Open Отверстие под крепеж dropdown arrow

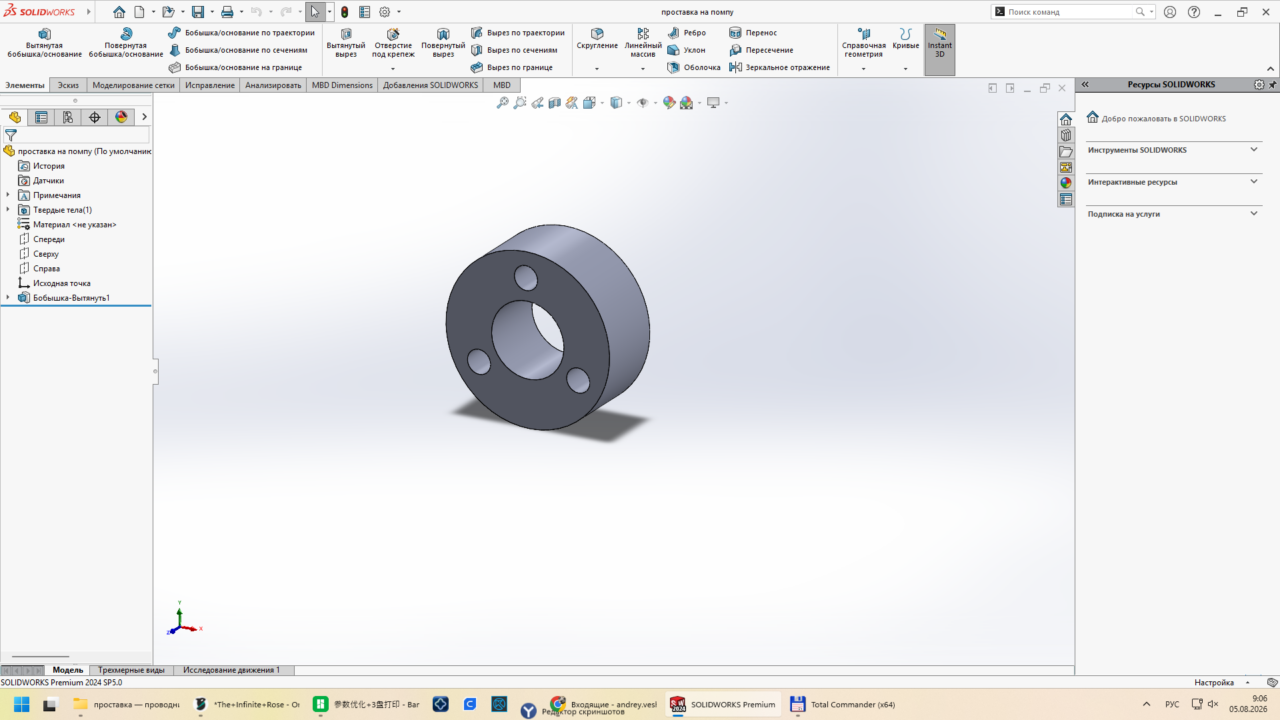pyautogui.click(x=393, y=69)
